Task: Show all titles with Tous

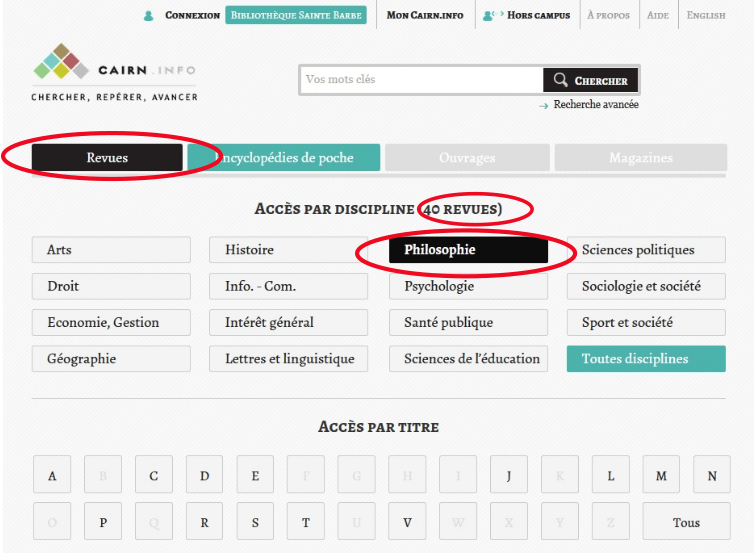Action: pyautogui.click(x=687, y=521)
